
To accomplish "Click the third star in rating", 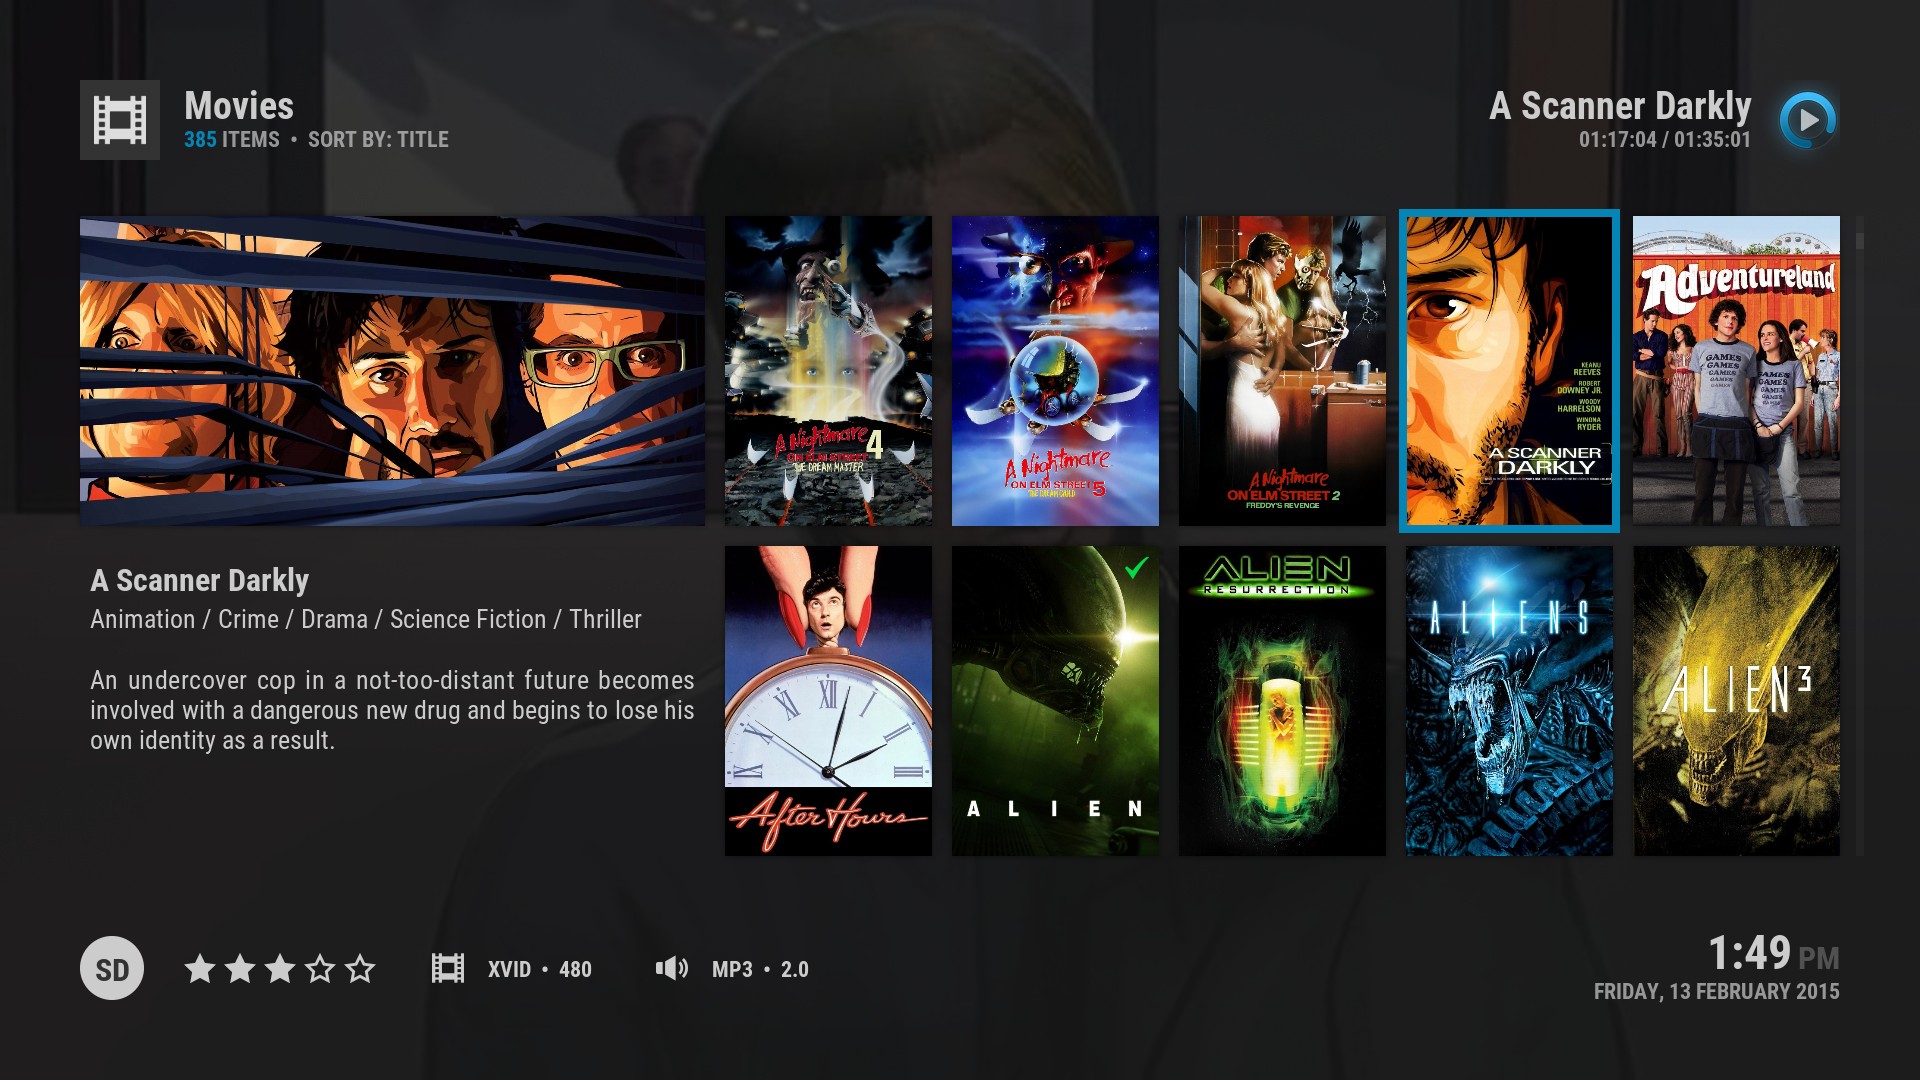I will 280,968.
